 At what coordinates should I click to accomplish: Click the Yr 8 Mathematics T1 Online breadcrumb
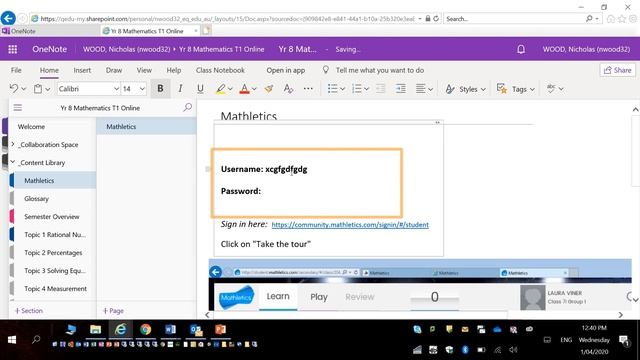[222, 49]
